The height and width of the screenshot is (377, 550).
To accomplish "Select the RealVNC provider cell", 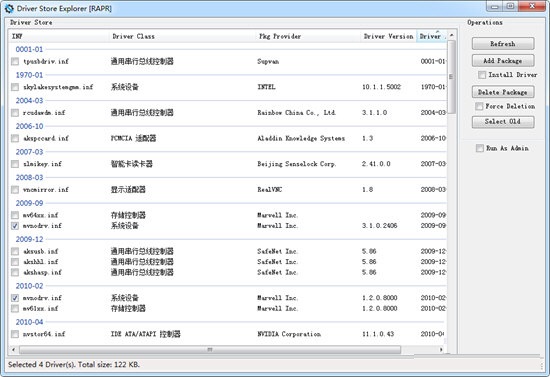I will 269,190.
